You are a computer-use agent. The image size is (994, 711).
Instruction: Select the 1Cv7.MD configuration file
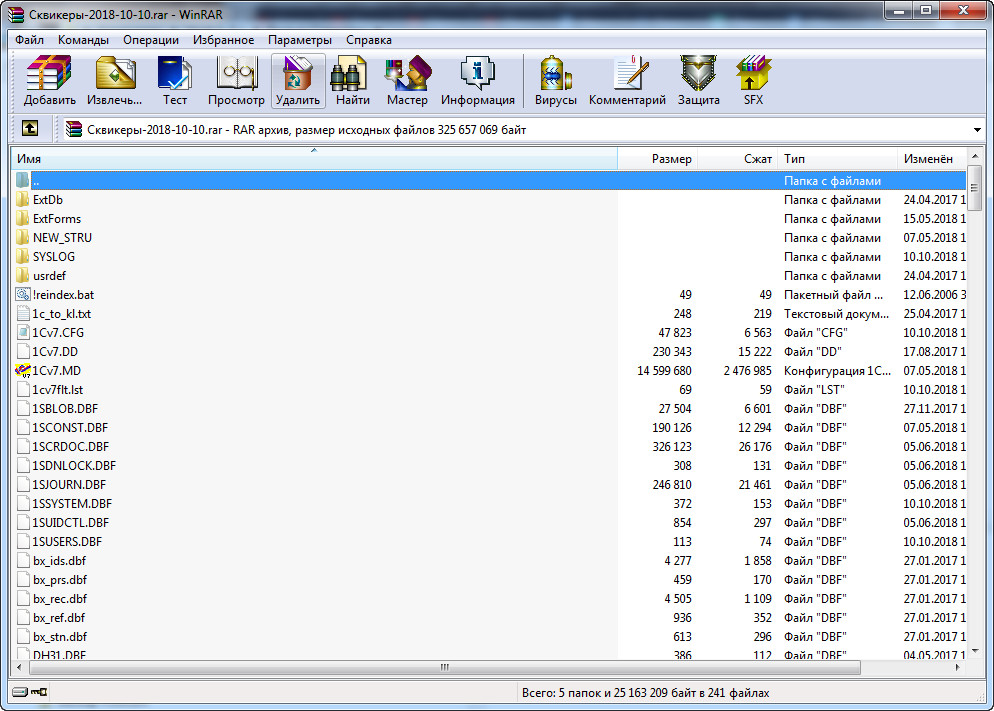[x=56, y=371]
